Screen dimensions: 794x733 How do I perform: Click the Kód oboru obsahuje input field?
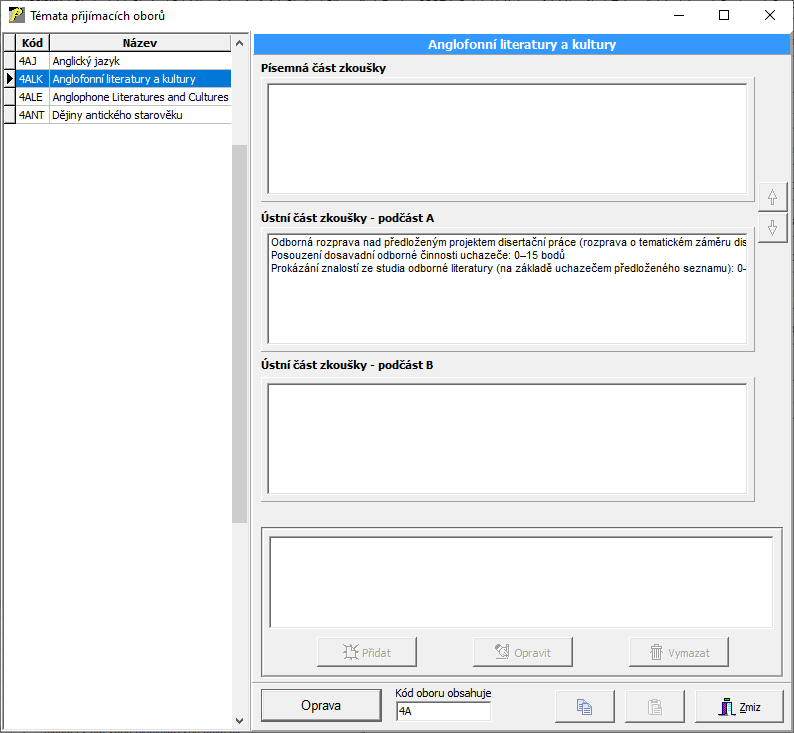(443, 712)
